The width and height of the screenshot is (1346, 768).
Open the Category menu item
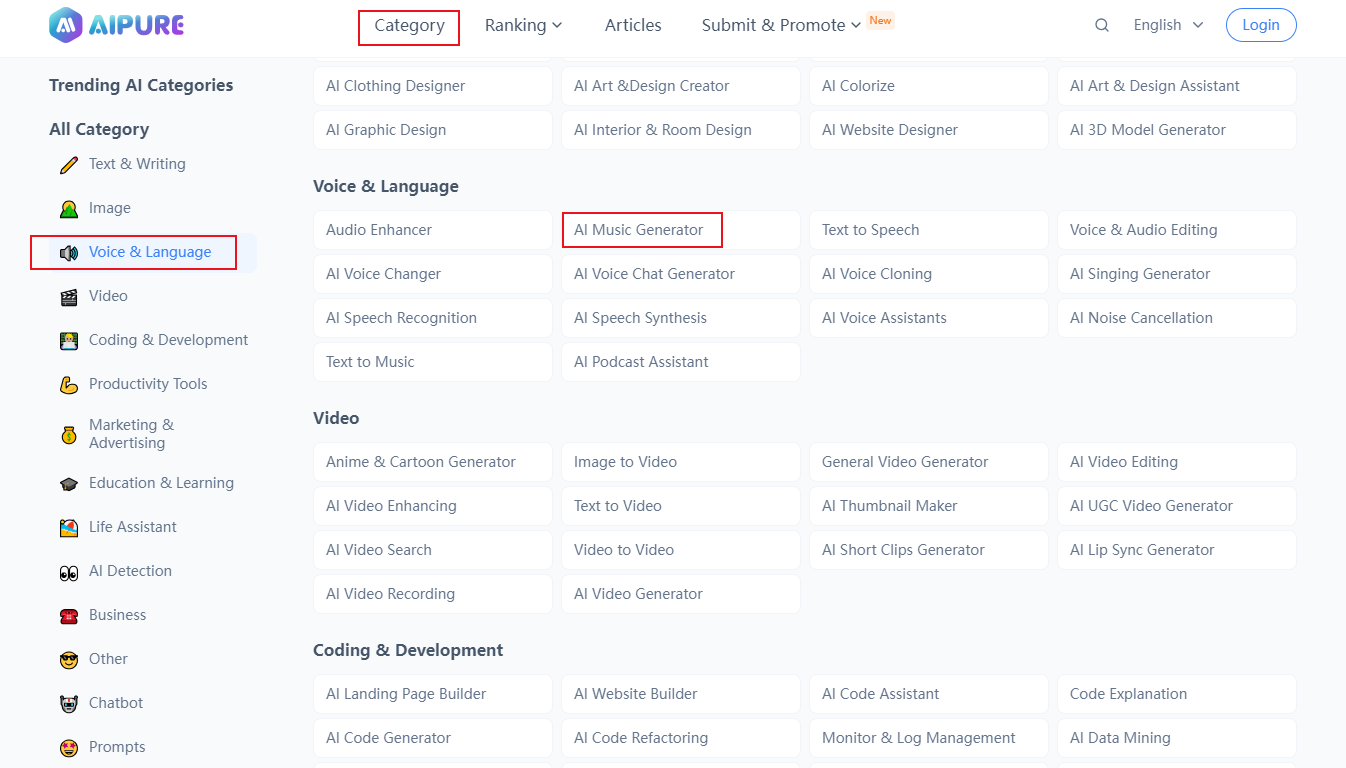(x=409, y=26)
